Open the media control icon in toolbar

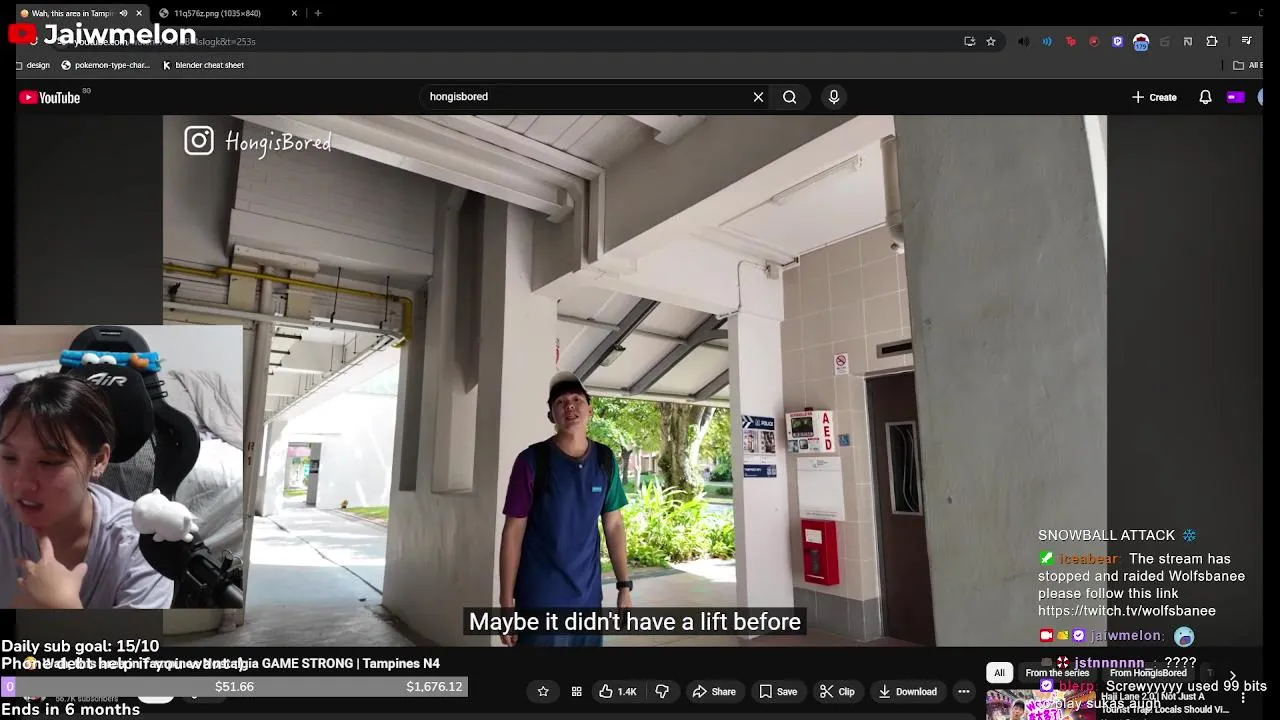(x=1246, y=41)
